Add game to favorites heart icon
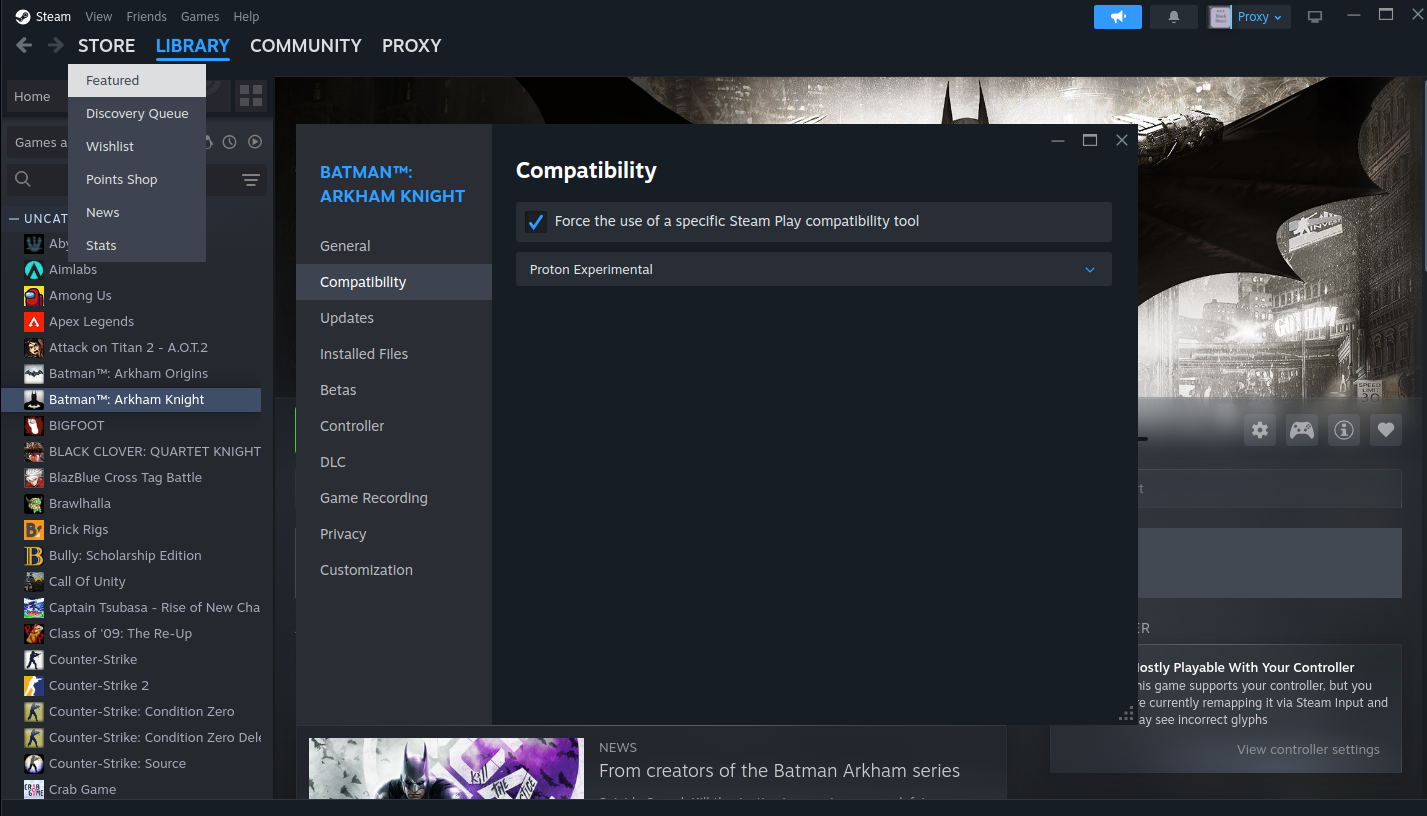Viewport: 1427px width, 816px height. click(1386, 430)
